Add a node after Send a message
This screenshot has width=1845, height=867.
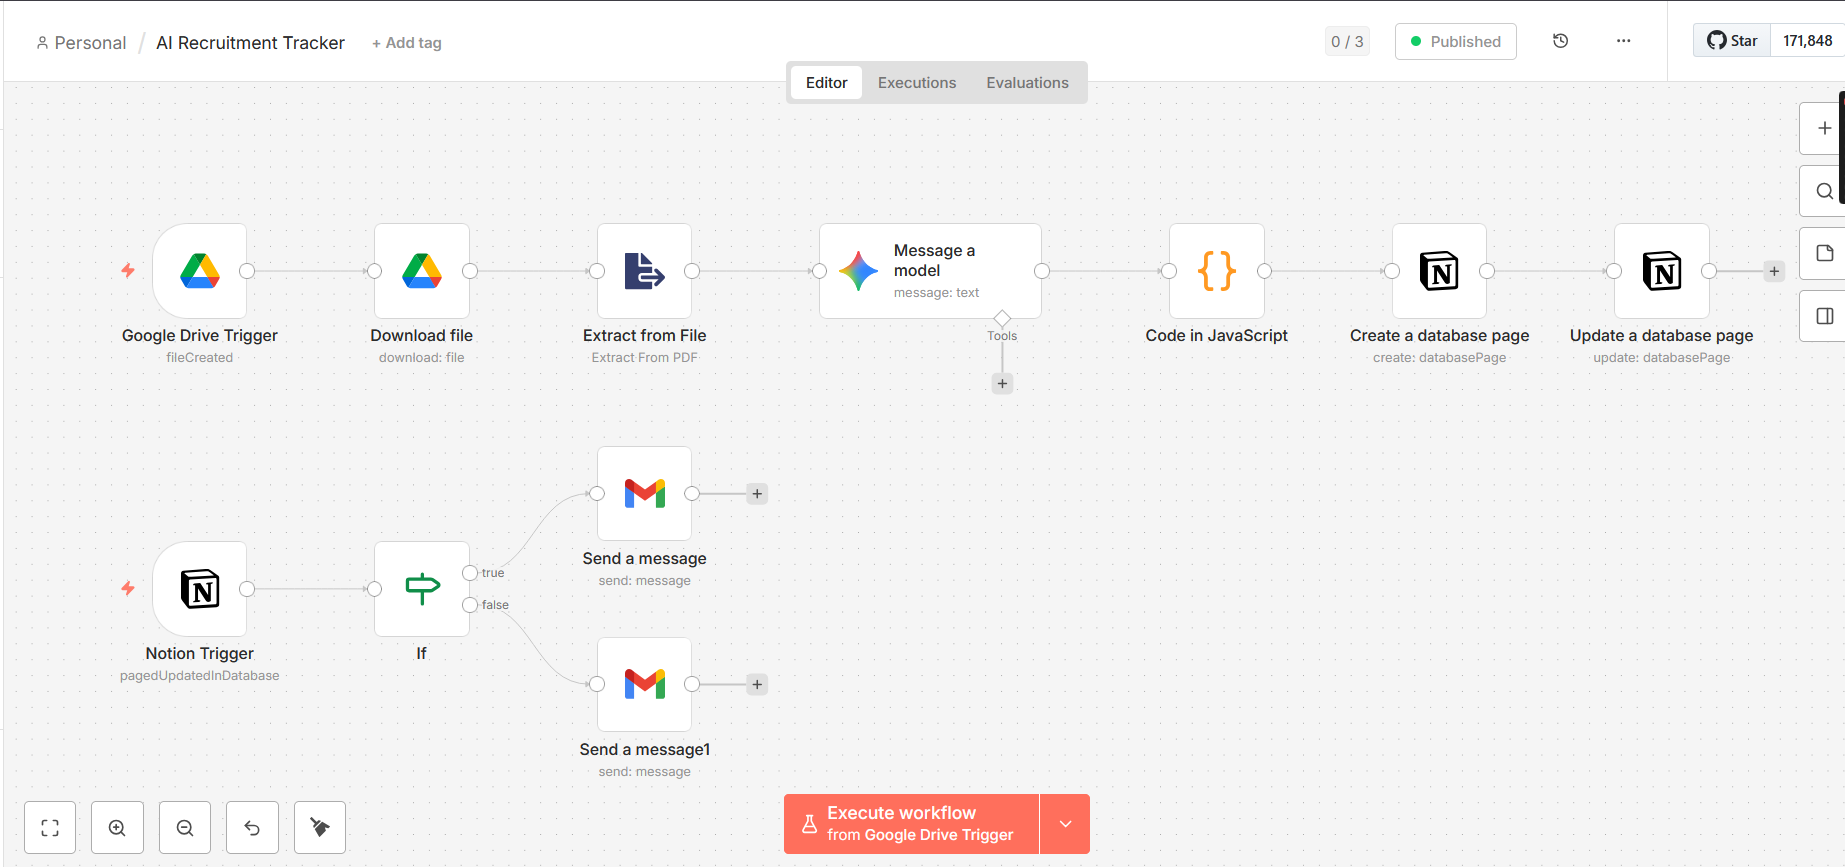point(757,494)
